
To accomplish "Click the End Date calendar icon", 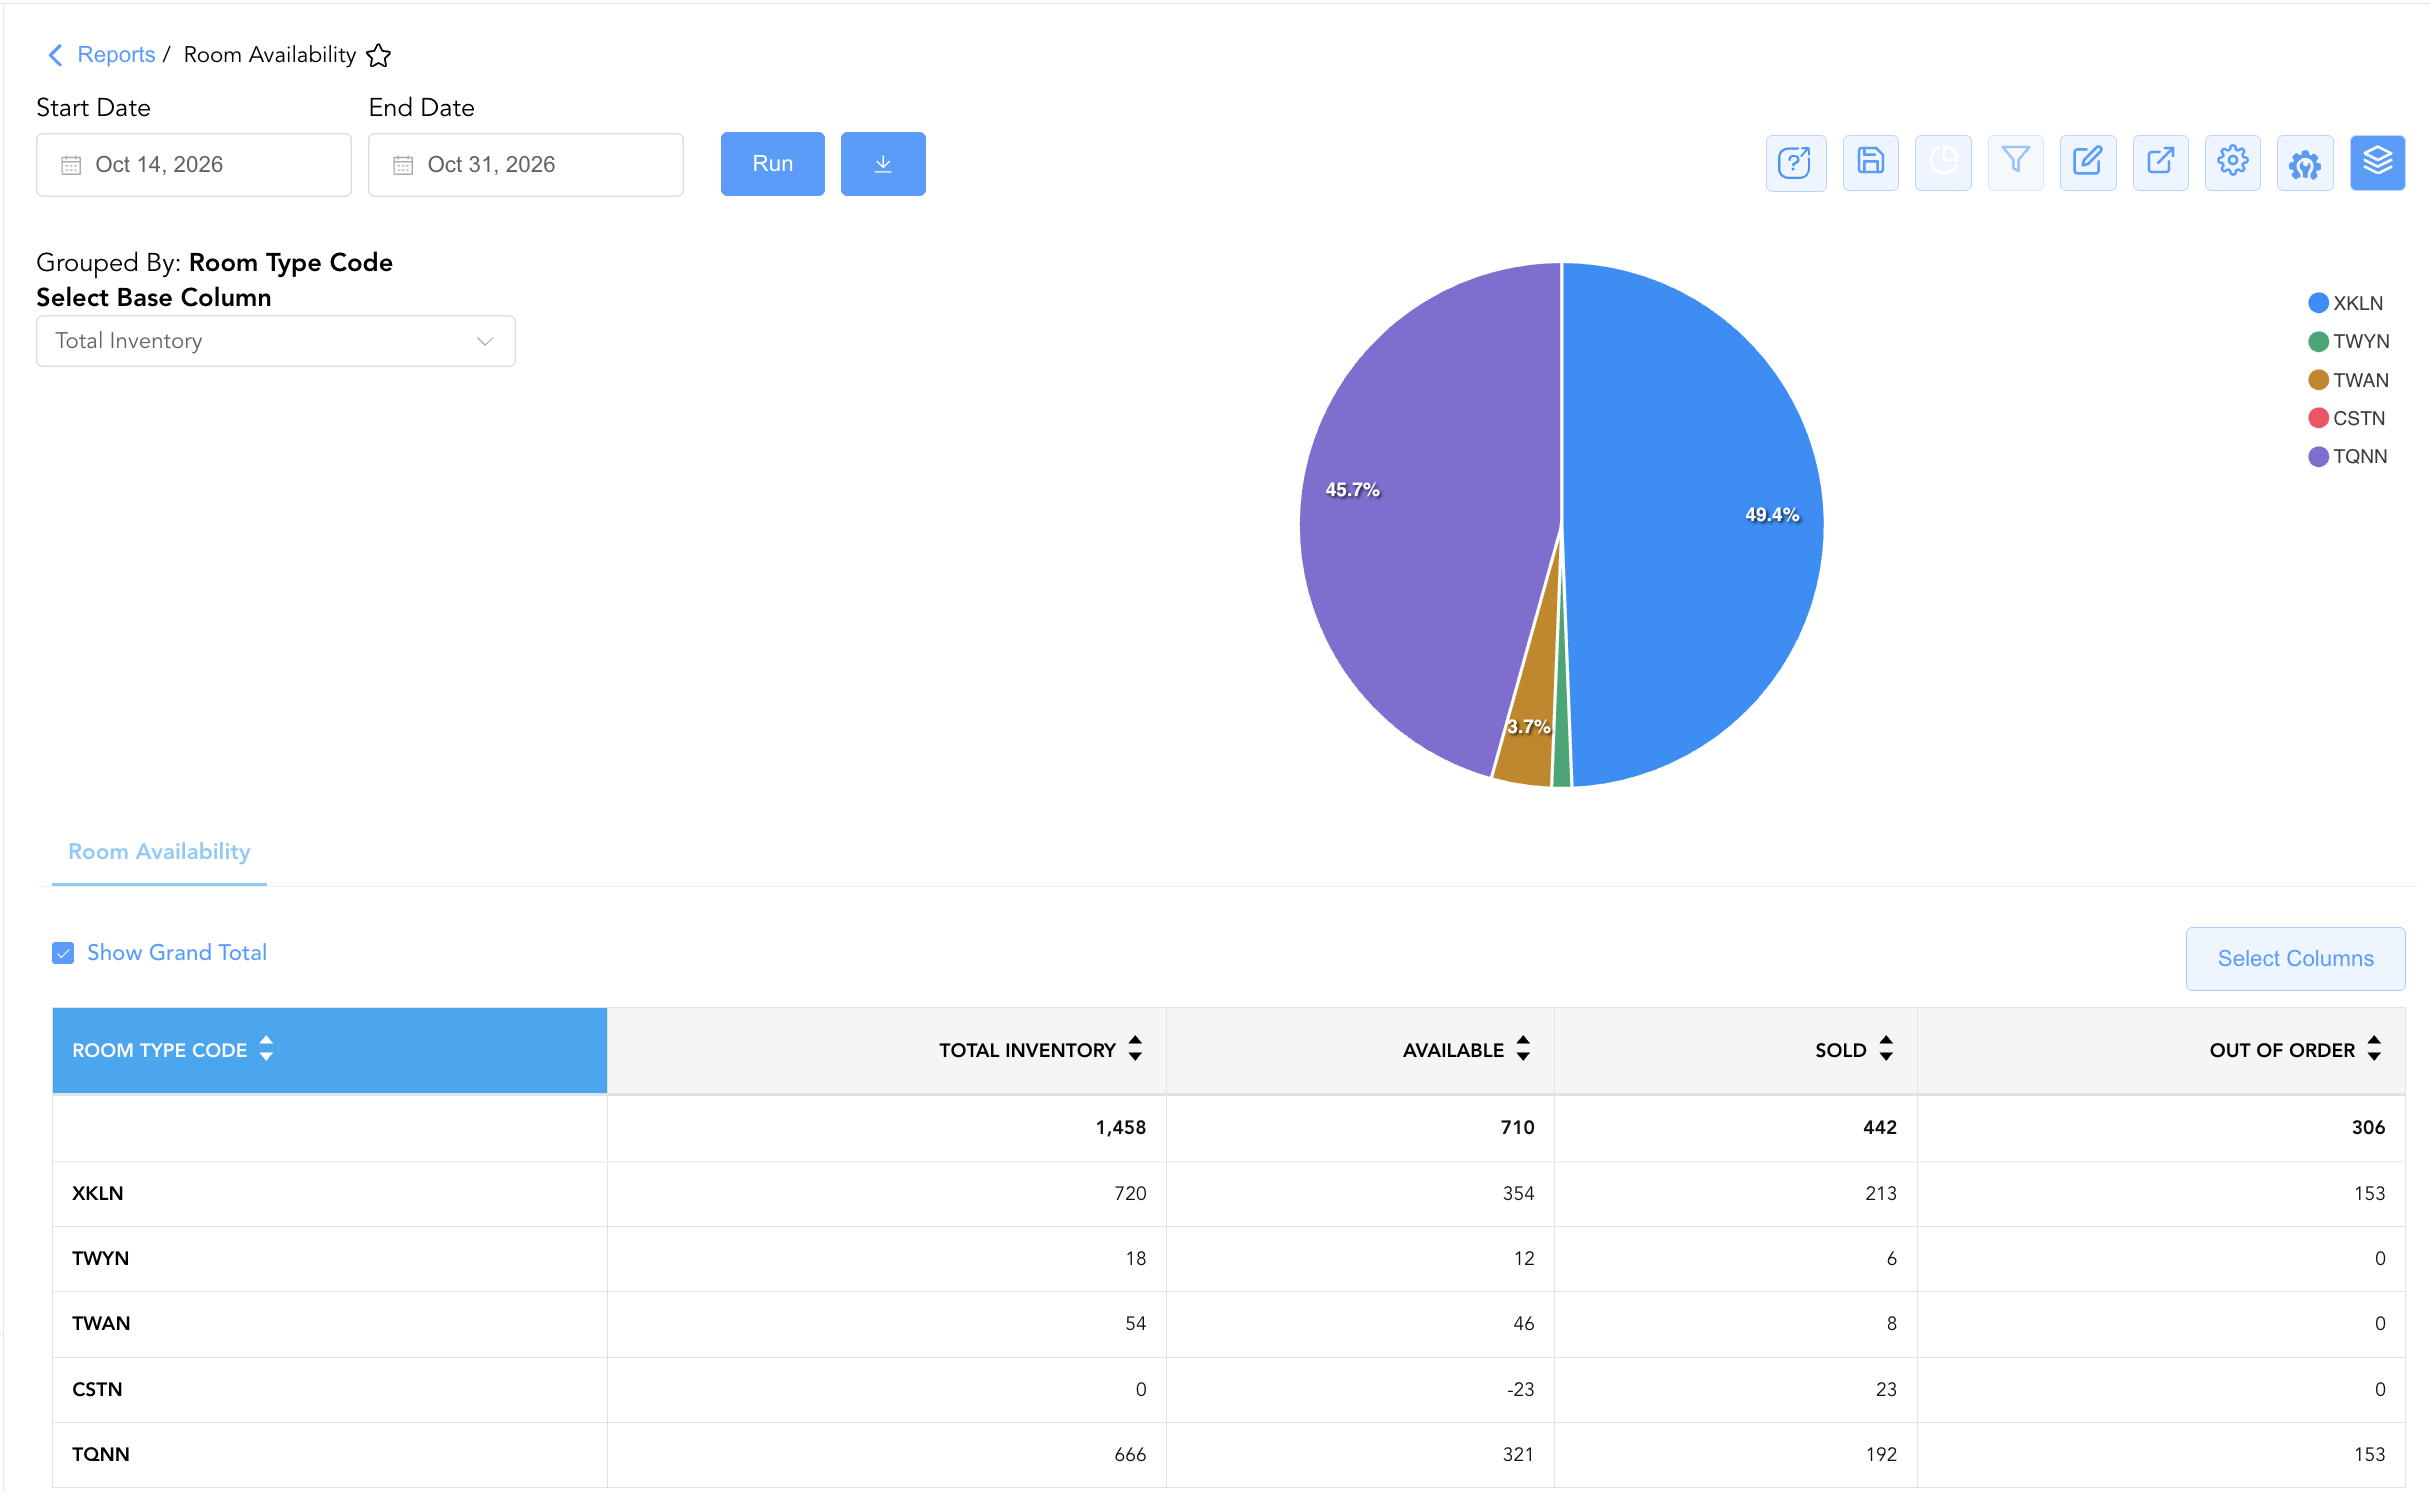I will [x=403, y=165].
